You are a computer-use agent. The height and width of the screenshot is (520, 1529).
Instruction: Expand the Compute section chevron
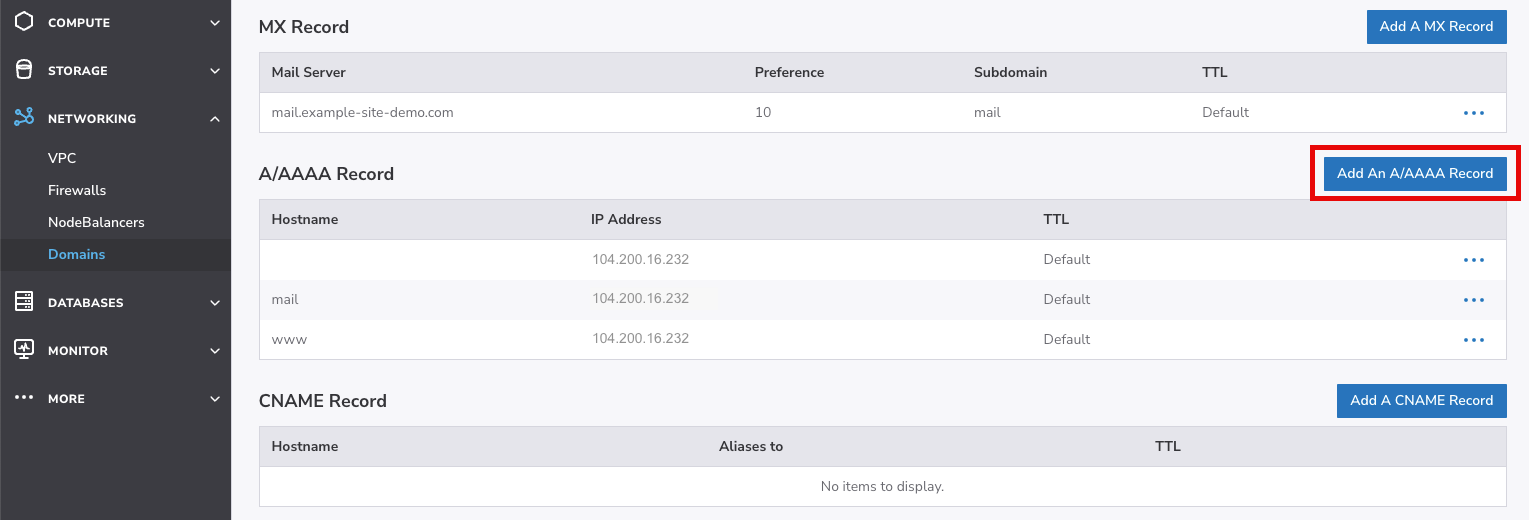tap(215, 23)
